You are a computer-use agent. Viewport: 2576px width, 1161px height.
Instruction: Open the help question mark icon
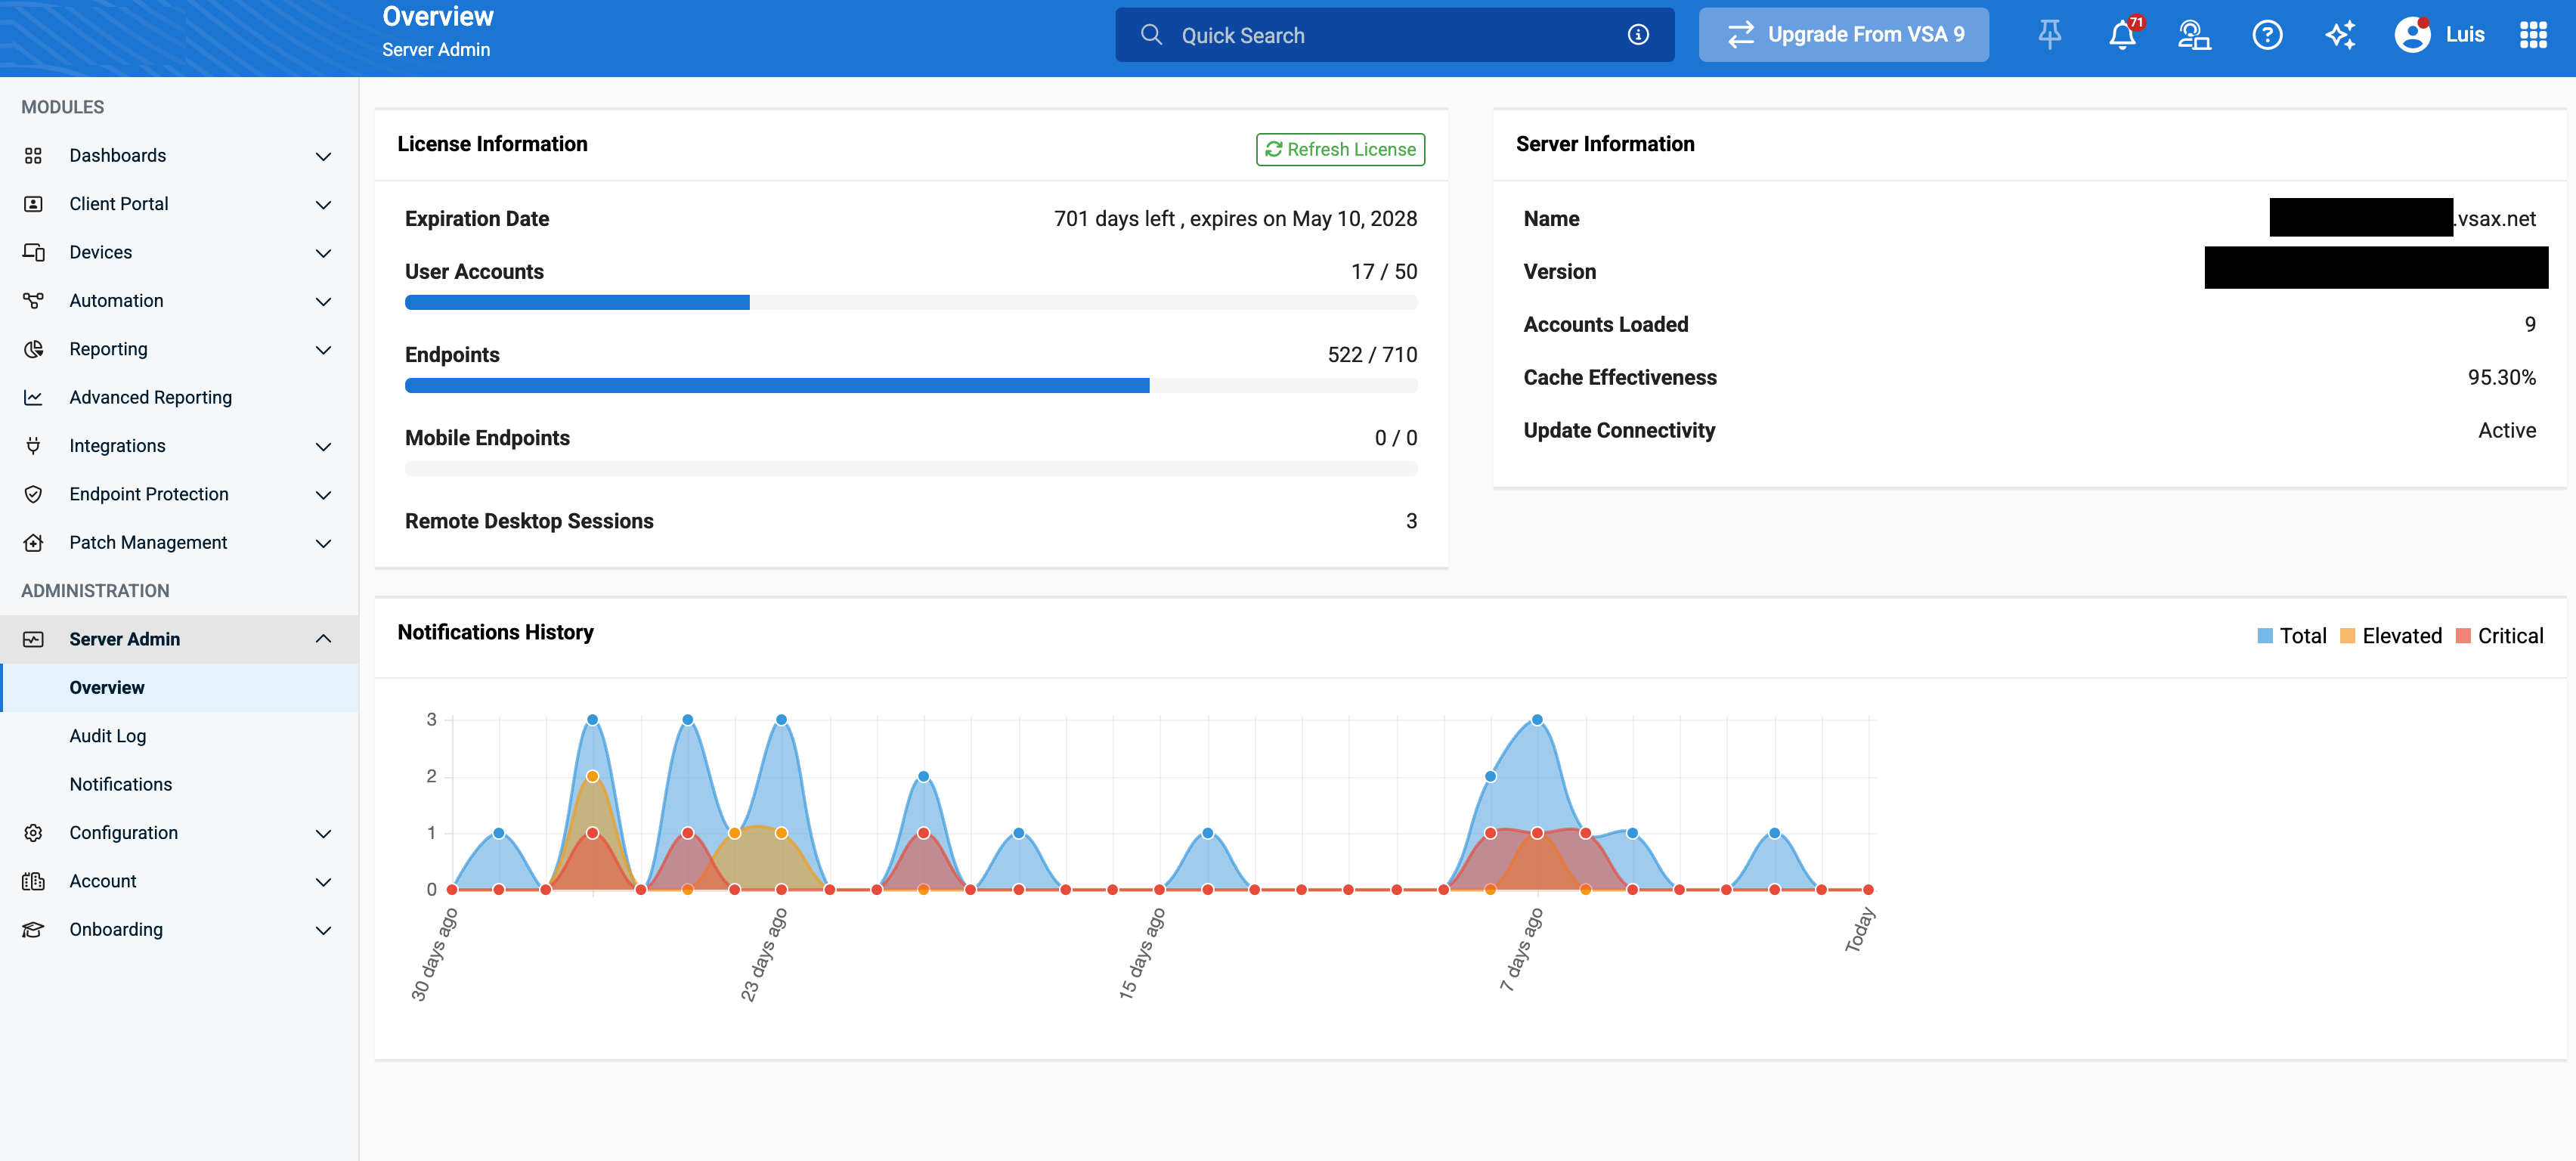click(2267, 35)
